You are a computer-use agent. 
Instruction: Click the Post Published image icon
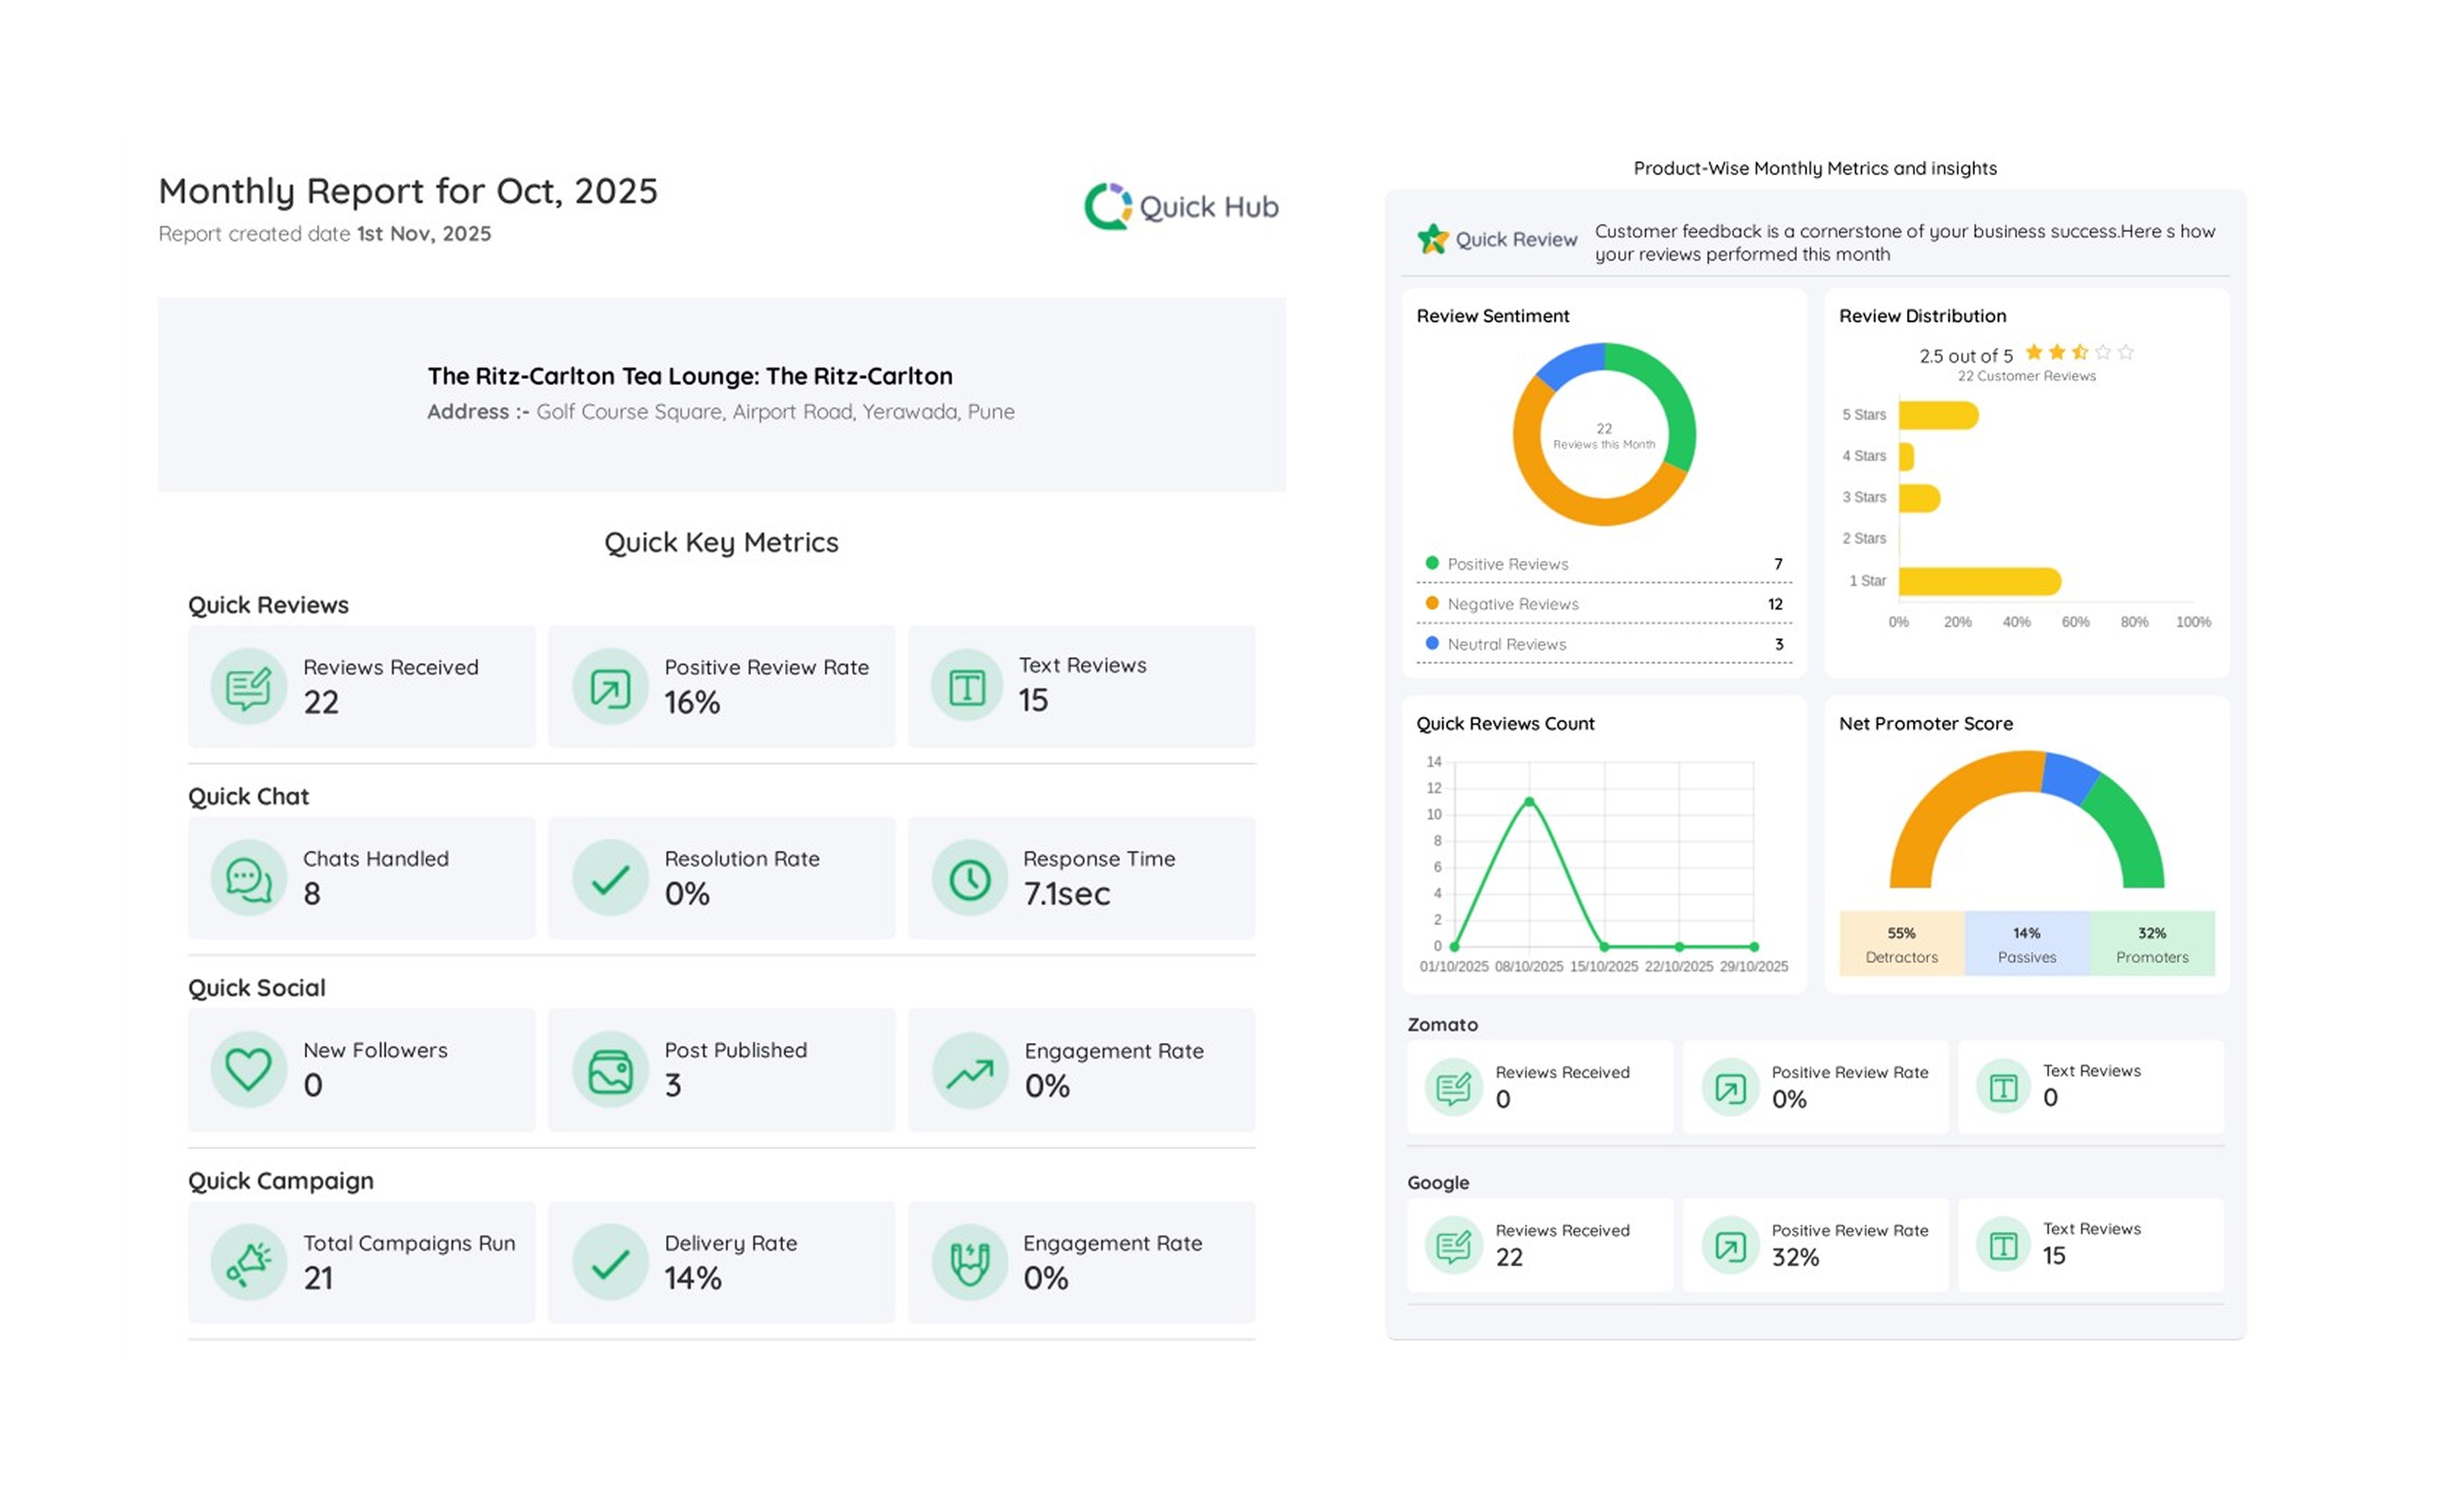tap(610, 1070)
